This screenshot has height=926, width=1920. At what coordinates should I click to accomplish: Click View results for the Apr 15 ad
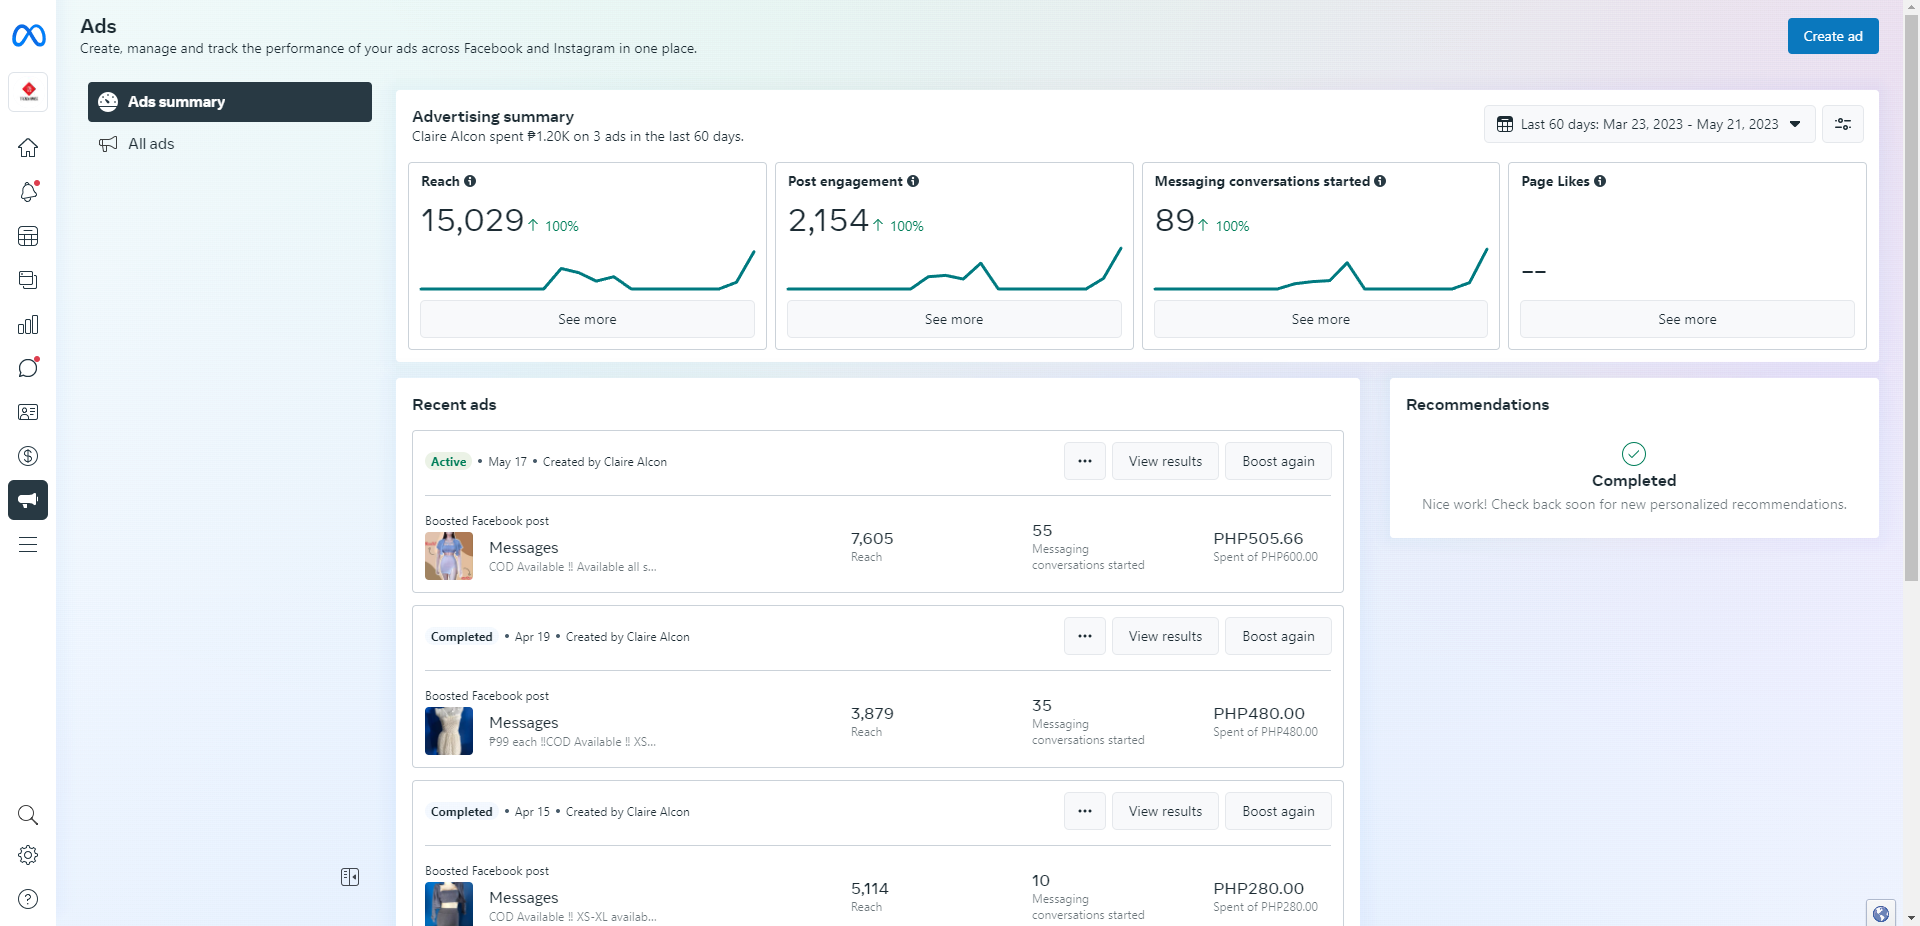pyautogui.click(x=1165, y=811)
